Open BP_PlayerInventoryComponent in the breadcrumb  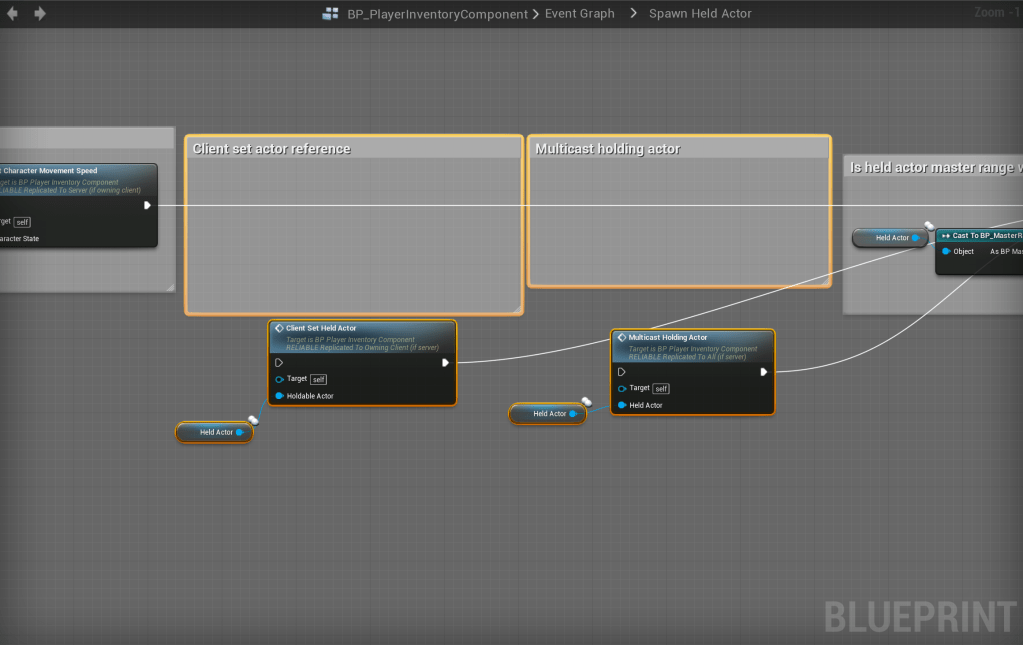pos(435,14)
